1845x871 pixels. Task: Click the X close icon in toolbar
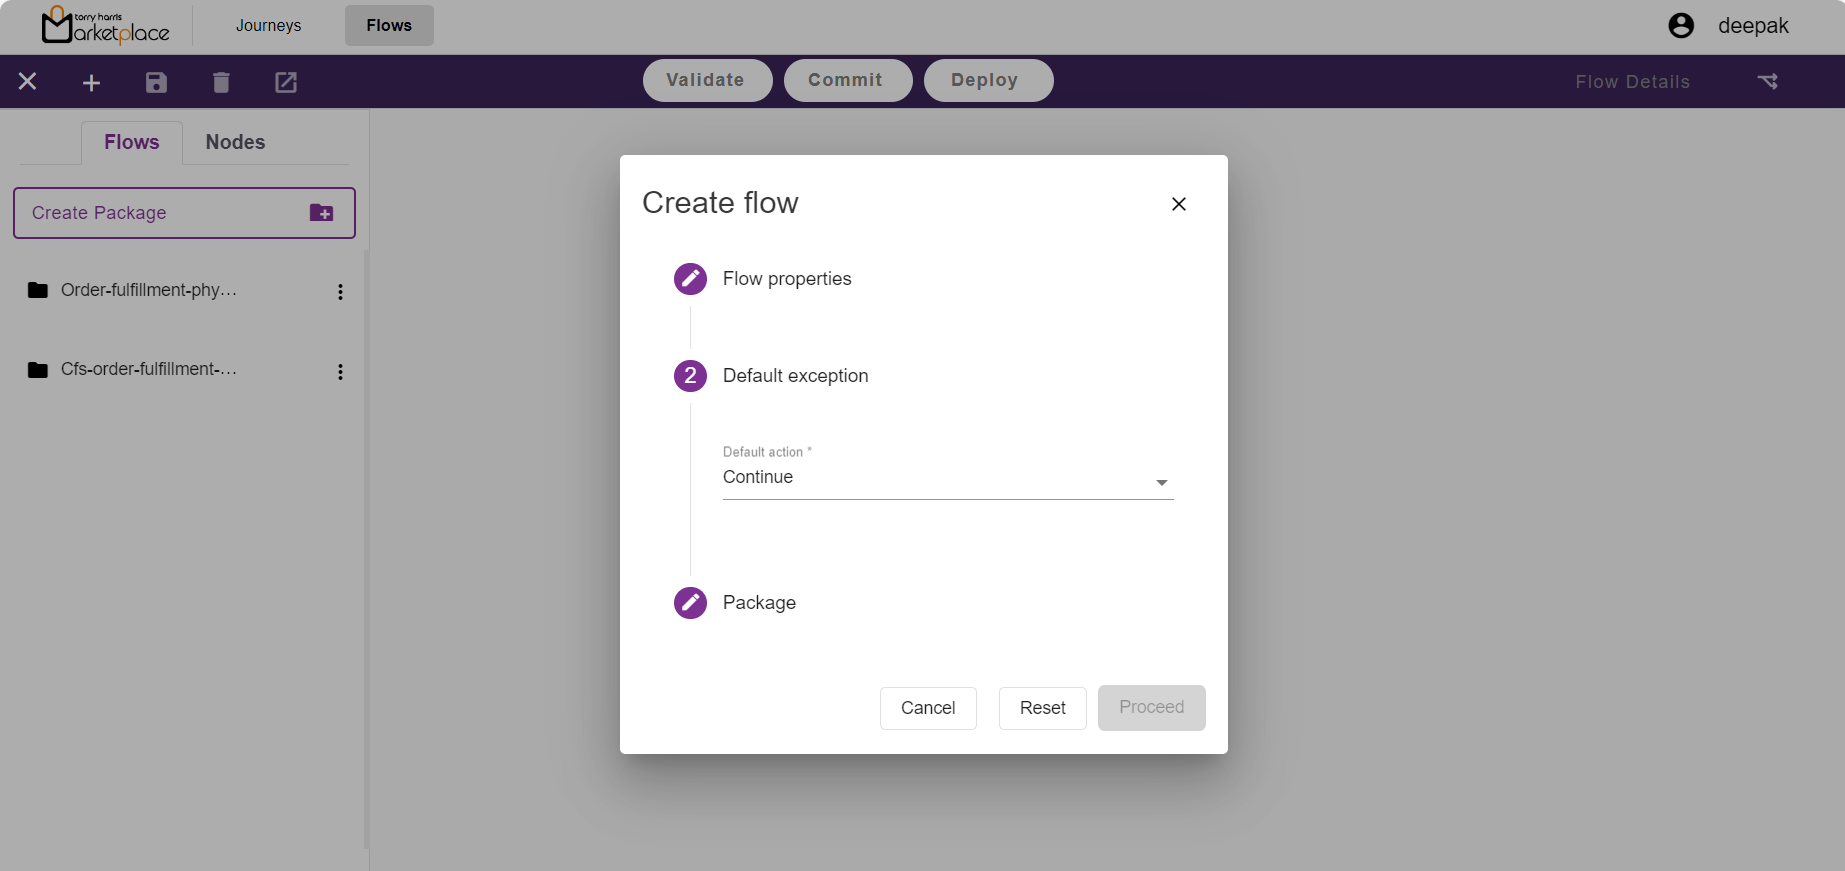tap(28, 82)
